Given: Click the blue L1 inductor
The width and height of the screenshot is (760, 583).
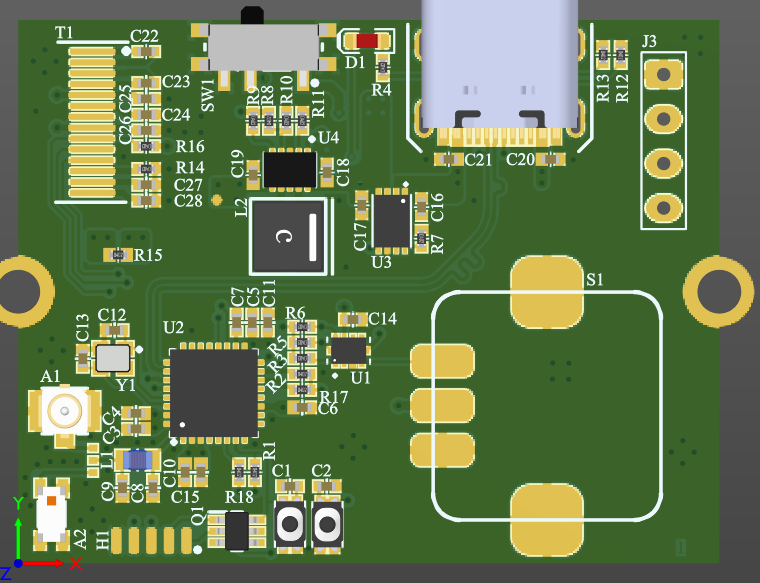Looking at the screenshot, I should [x=138, y=460].
